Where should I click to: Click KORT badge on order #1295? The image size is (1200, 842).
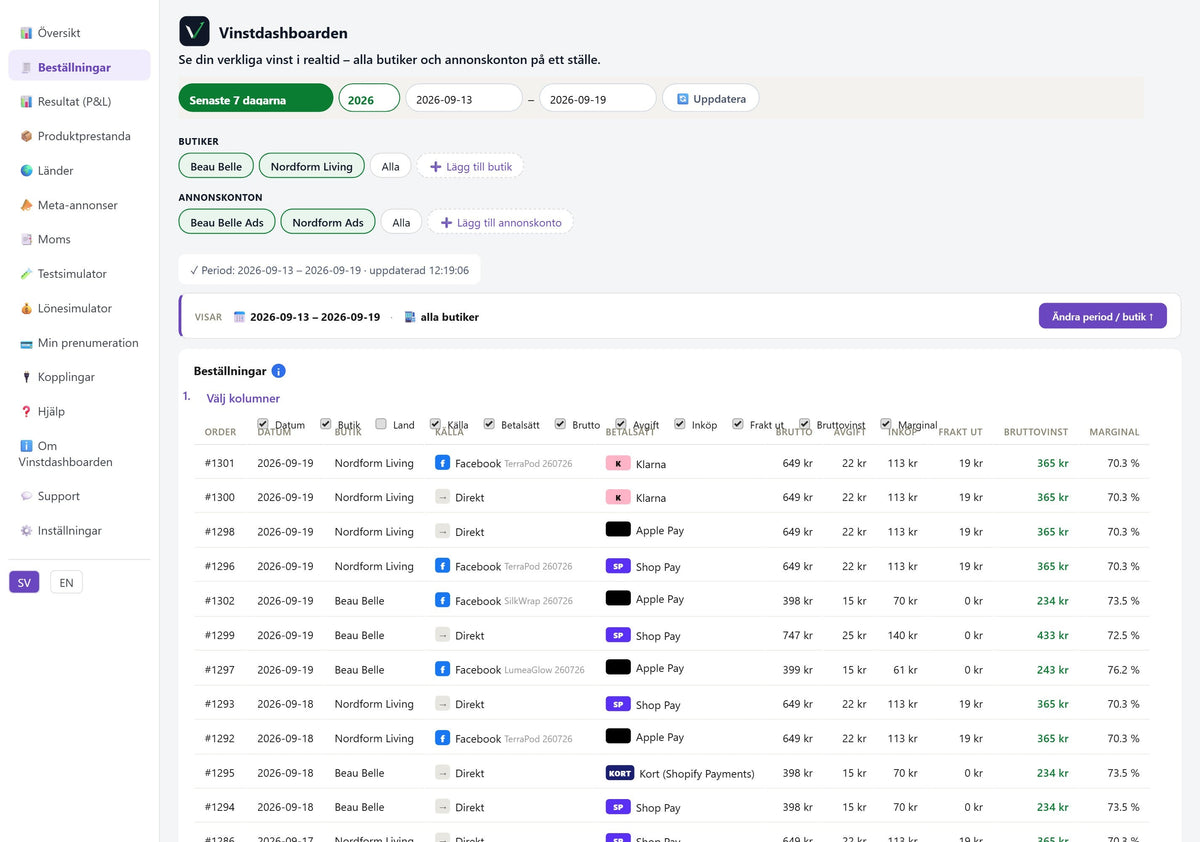point(620,773)
